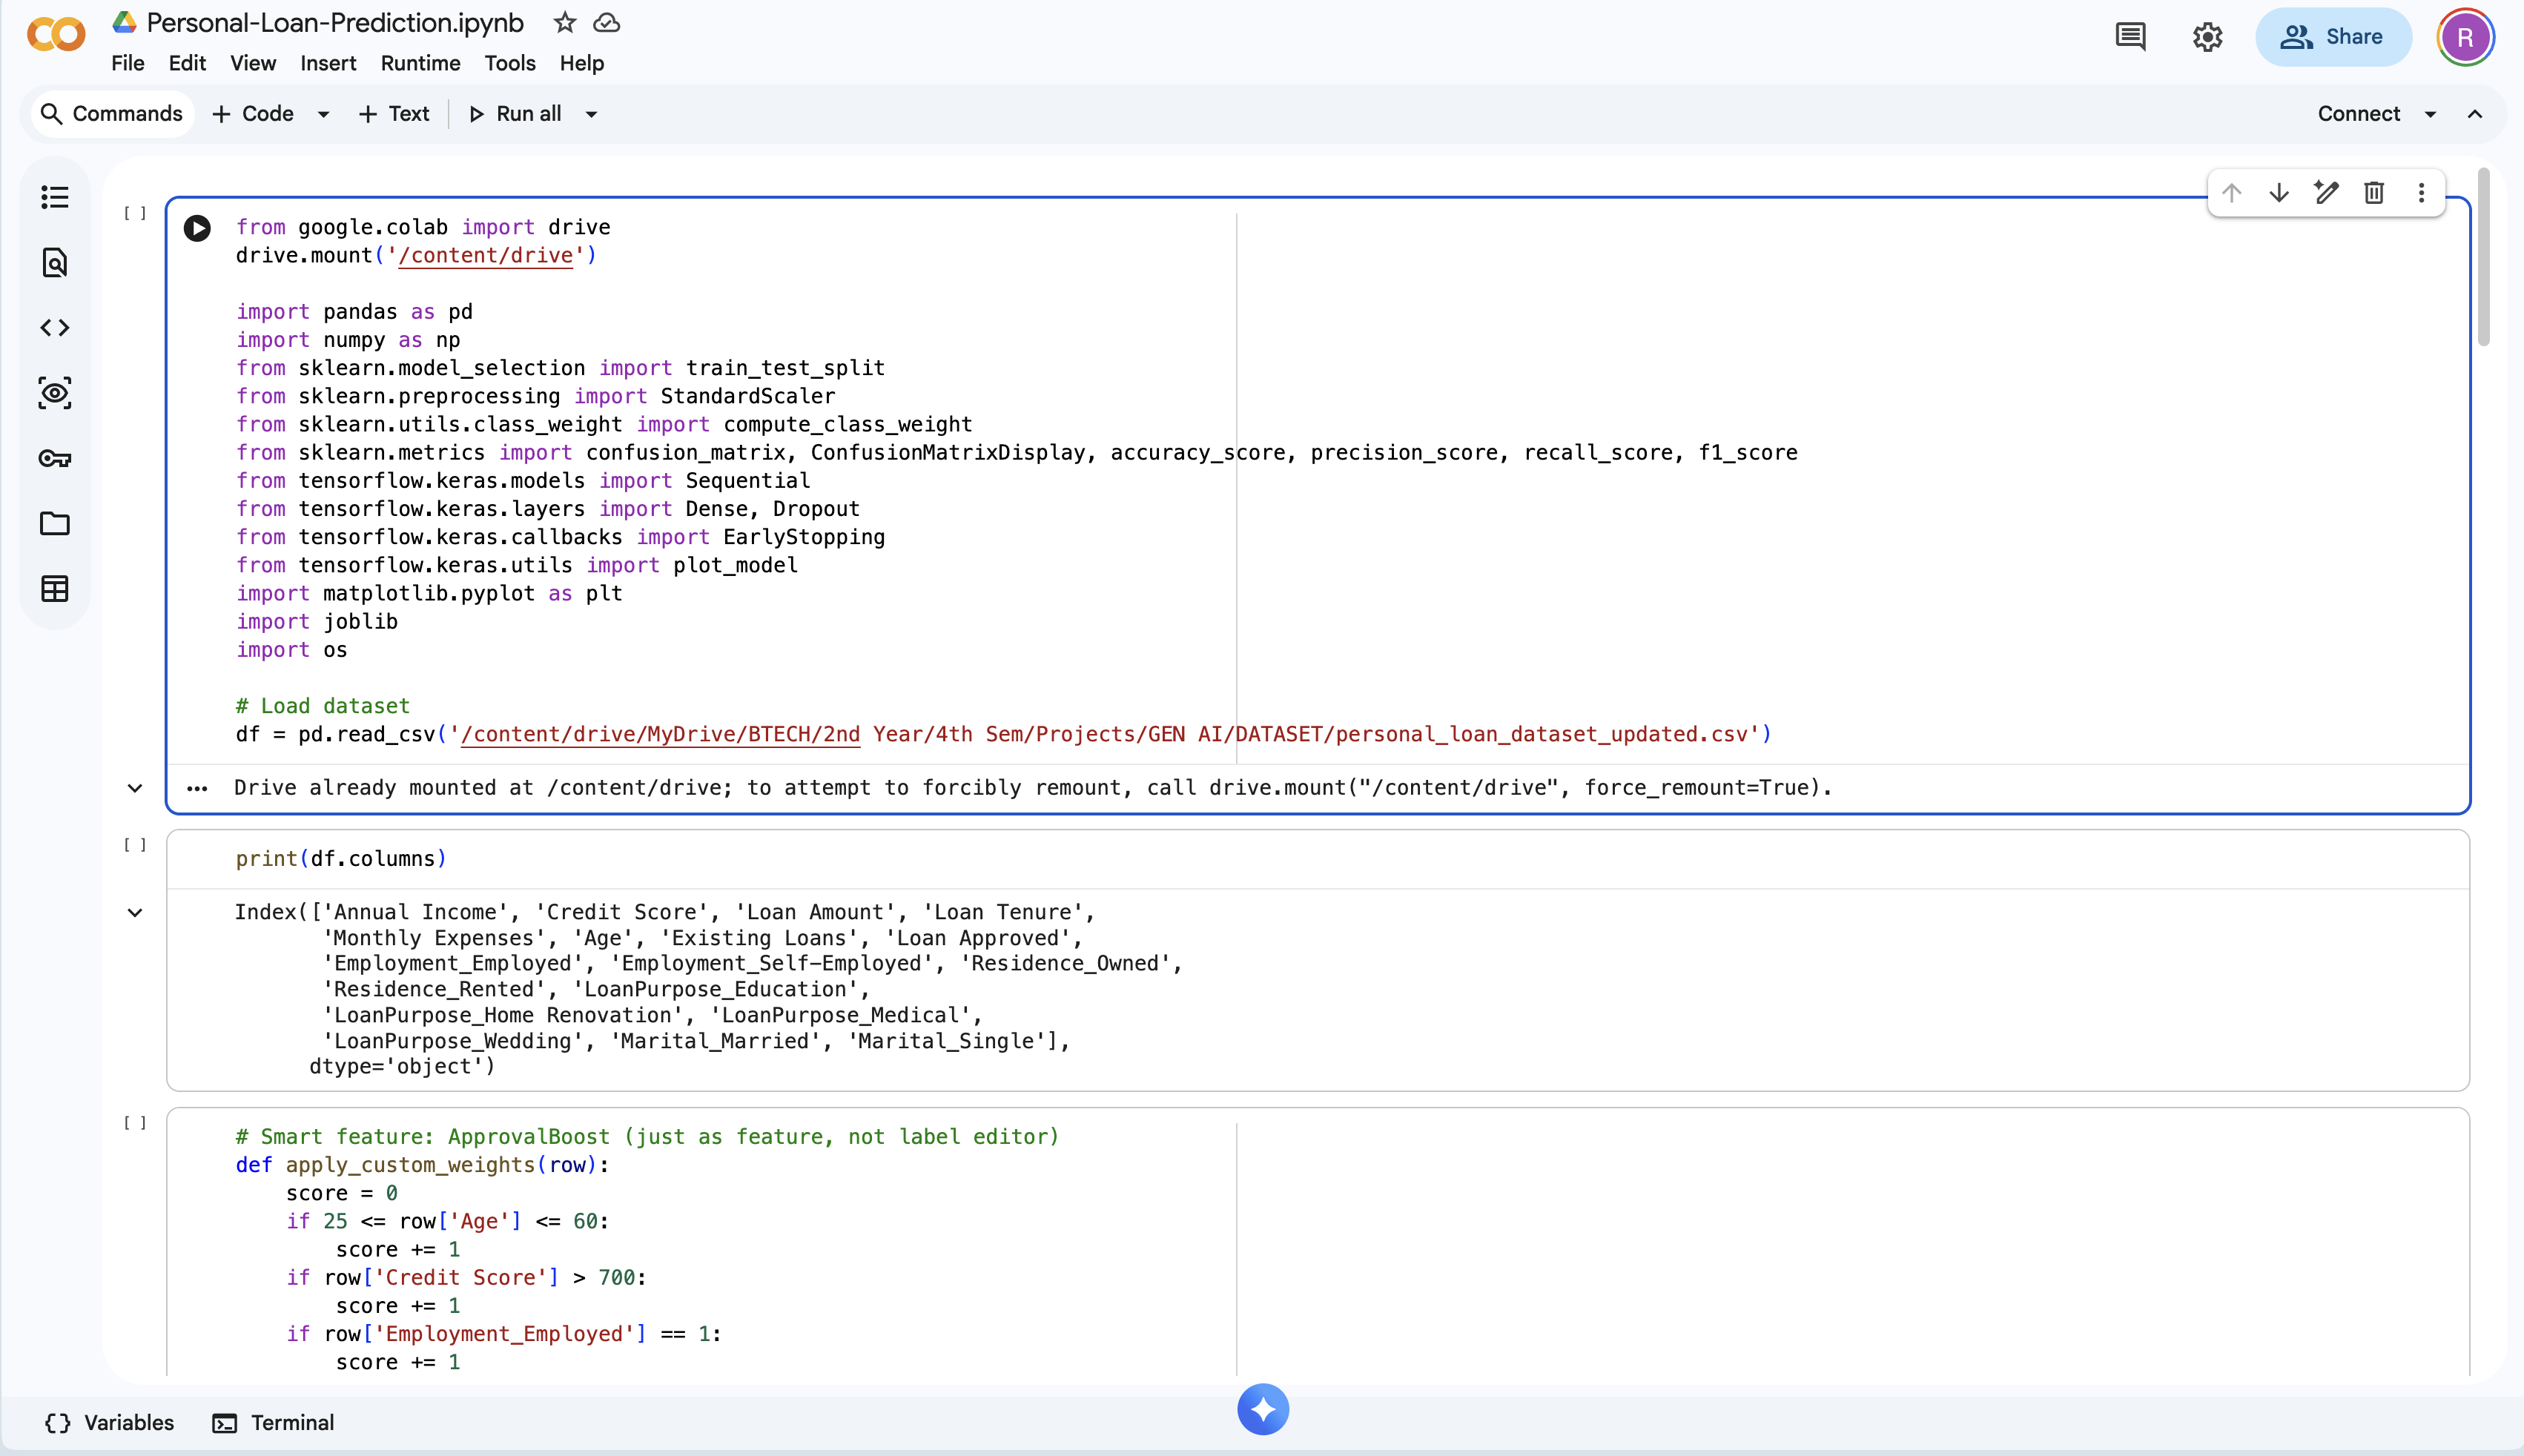Open the Insert menu
The width and height of the screenshot is (2524, 1456).
pos(328,63)
